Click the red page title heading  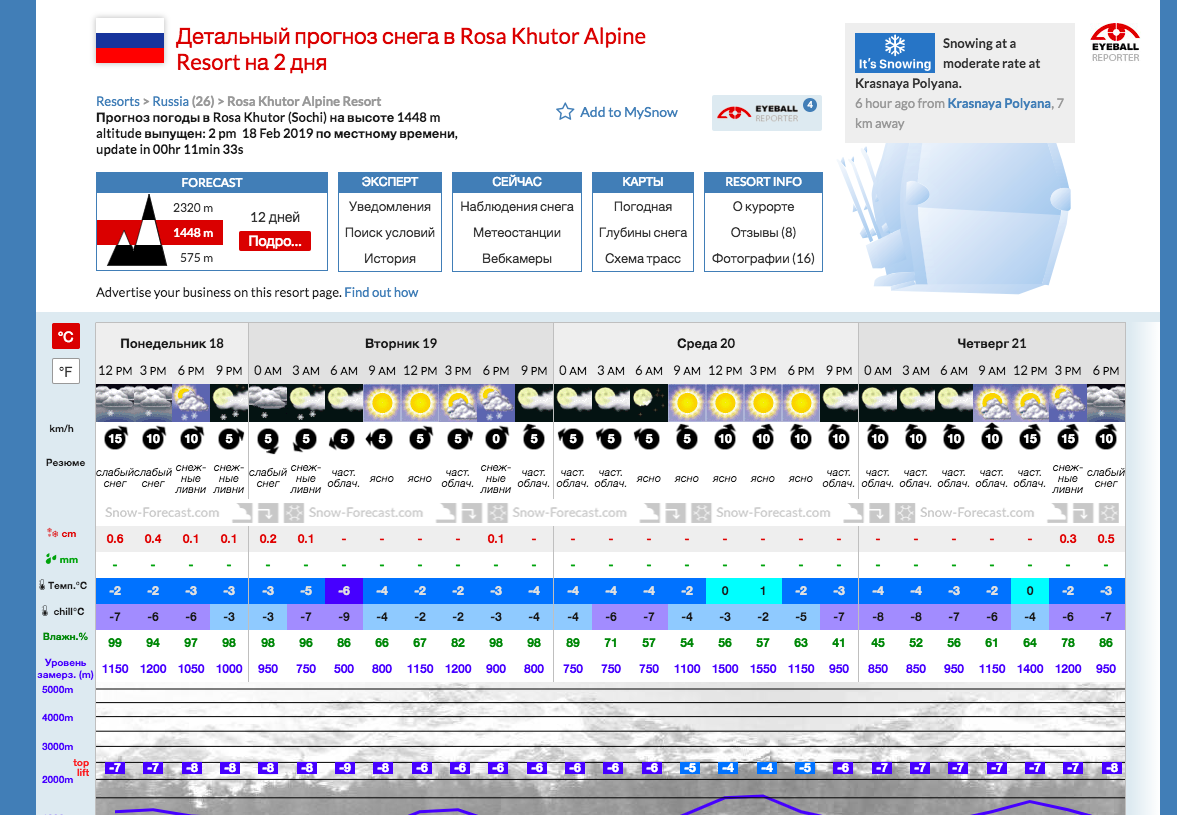[411, 49]
